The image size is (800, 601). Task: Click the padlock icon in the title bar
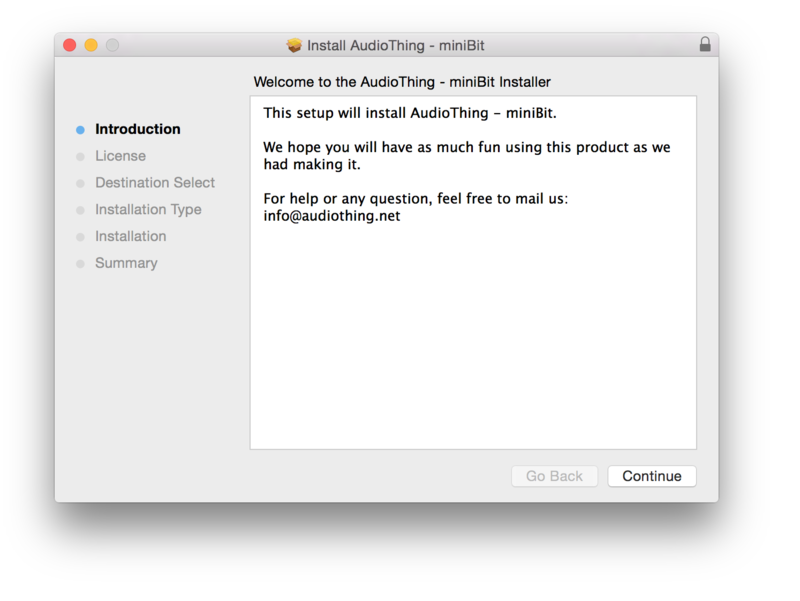[705, 45]
